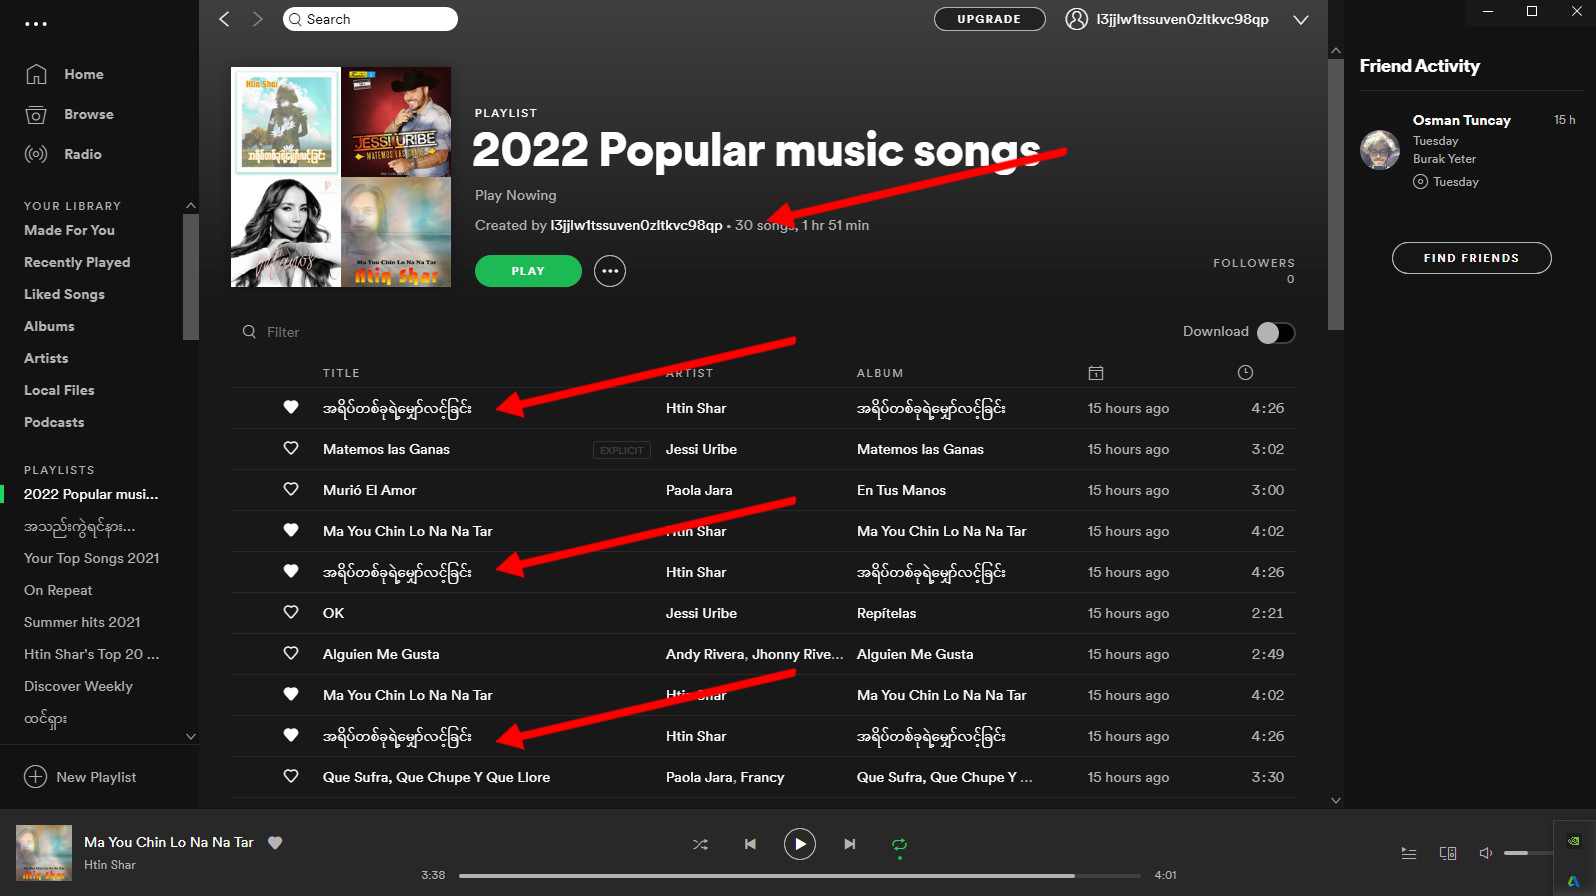Viewport: 1596px width, 896px height.
Task: Expand the account dropdown chevron
Action: (1300, 20)
